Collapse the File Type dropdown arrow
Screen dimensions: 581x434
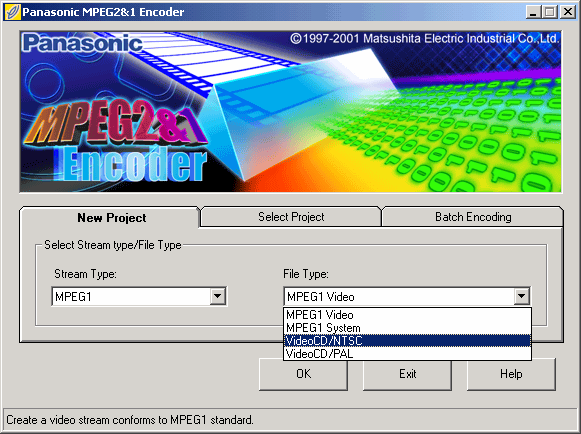coord(521,296)
